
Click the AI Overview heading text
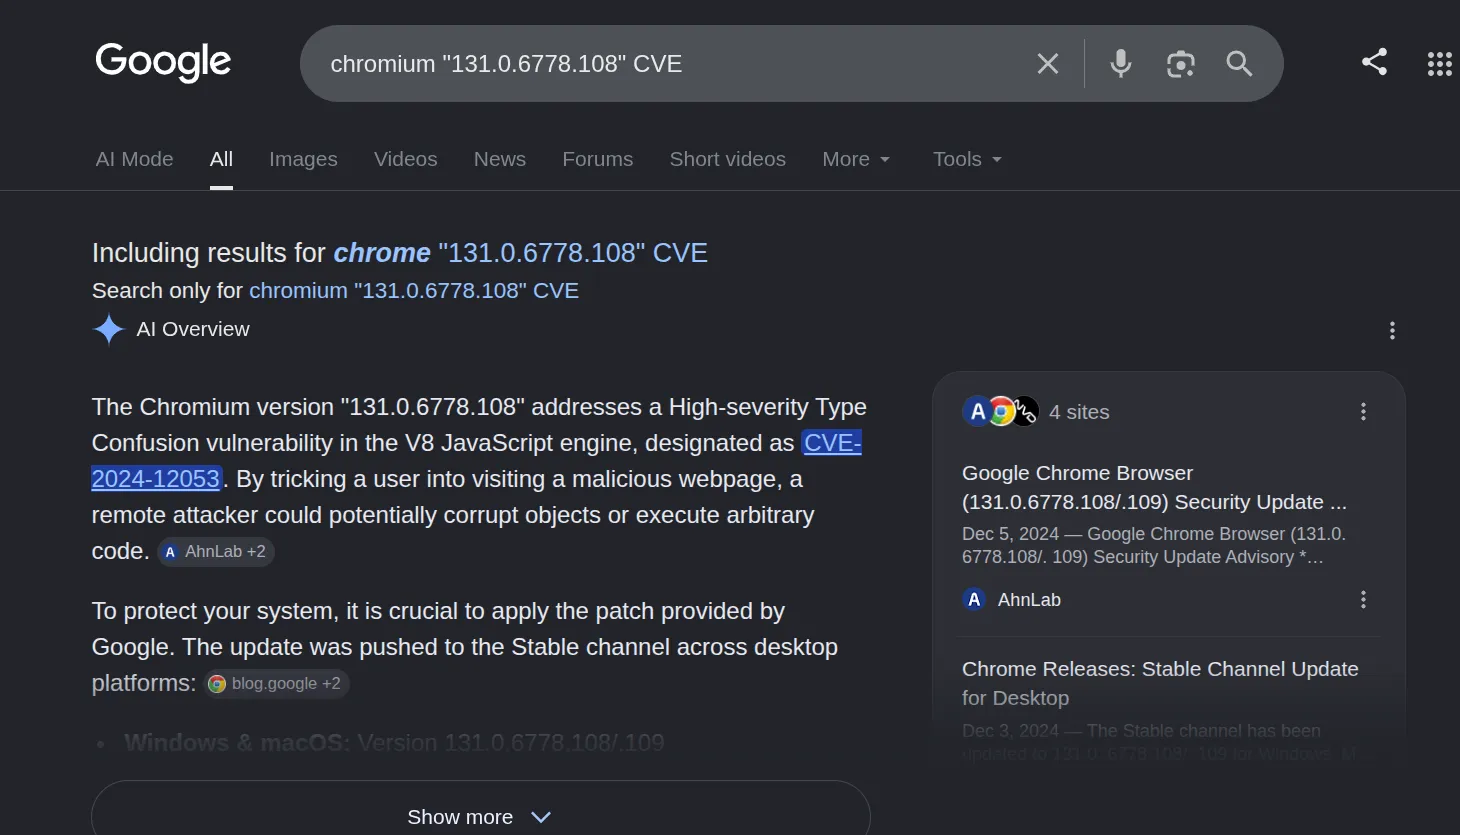(193, 329)
